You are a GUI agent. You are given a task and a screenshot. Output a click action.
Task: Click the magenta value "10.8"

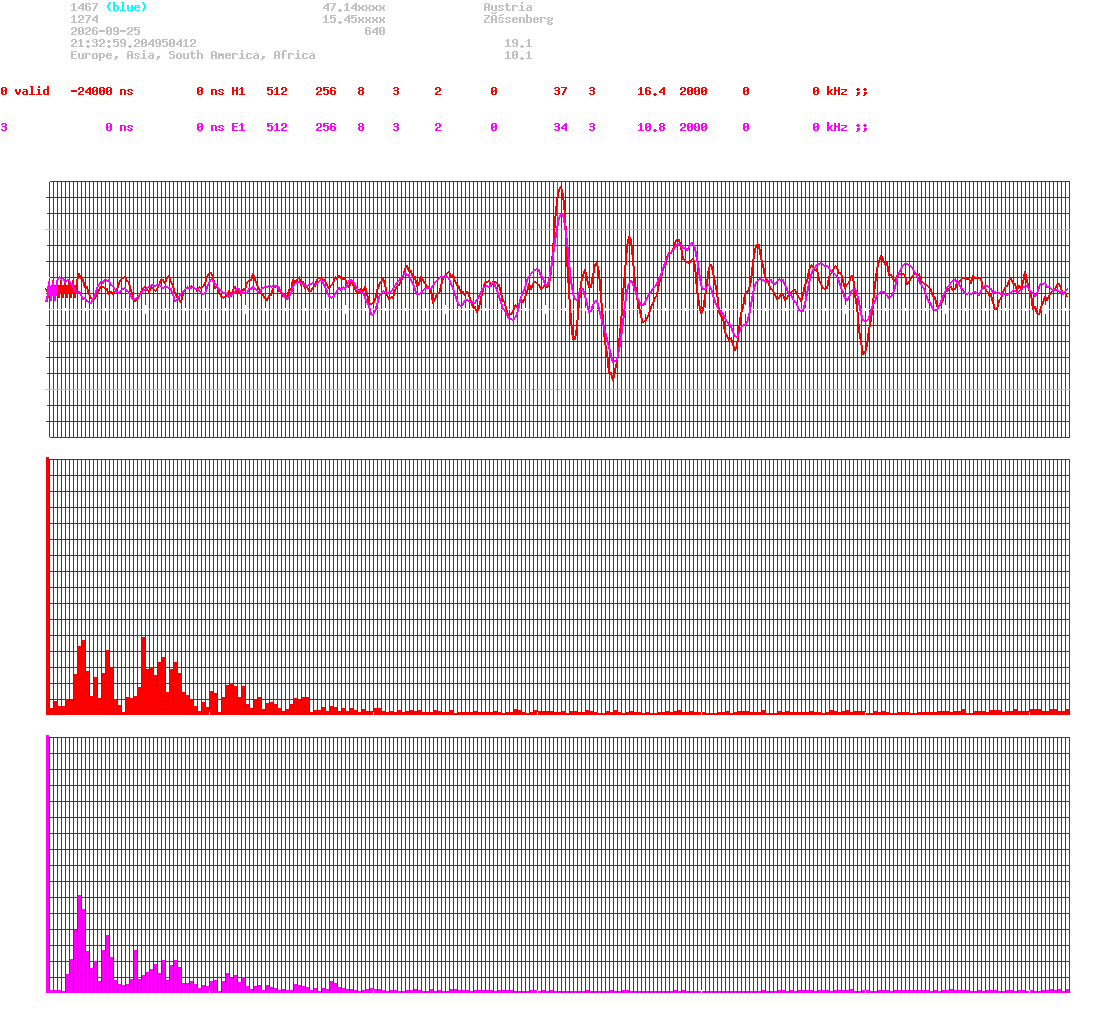pyautogui.click(x=651, y=127)
